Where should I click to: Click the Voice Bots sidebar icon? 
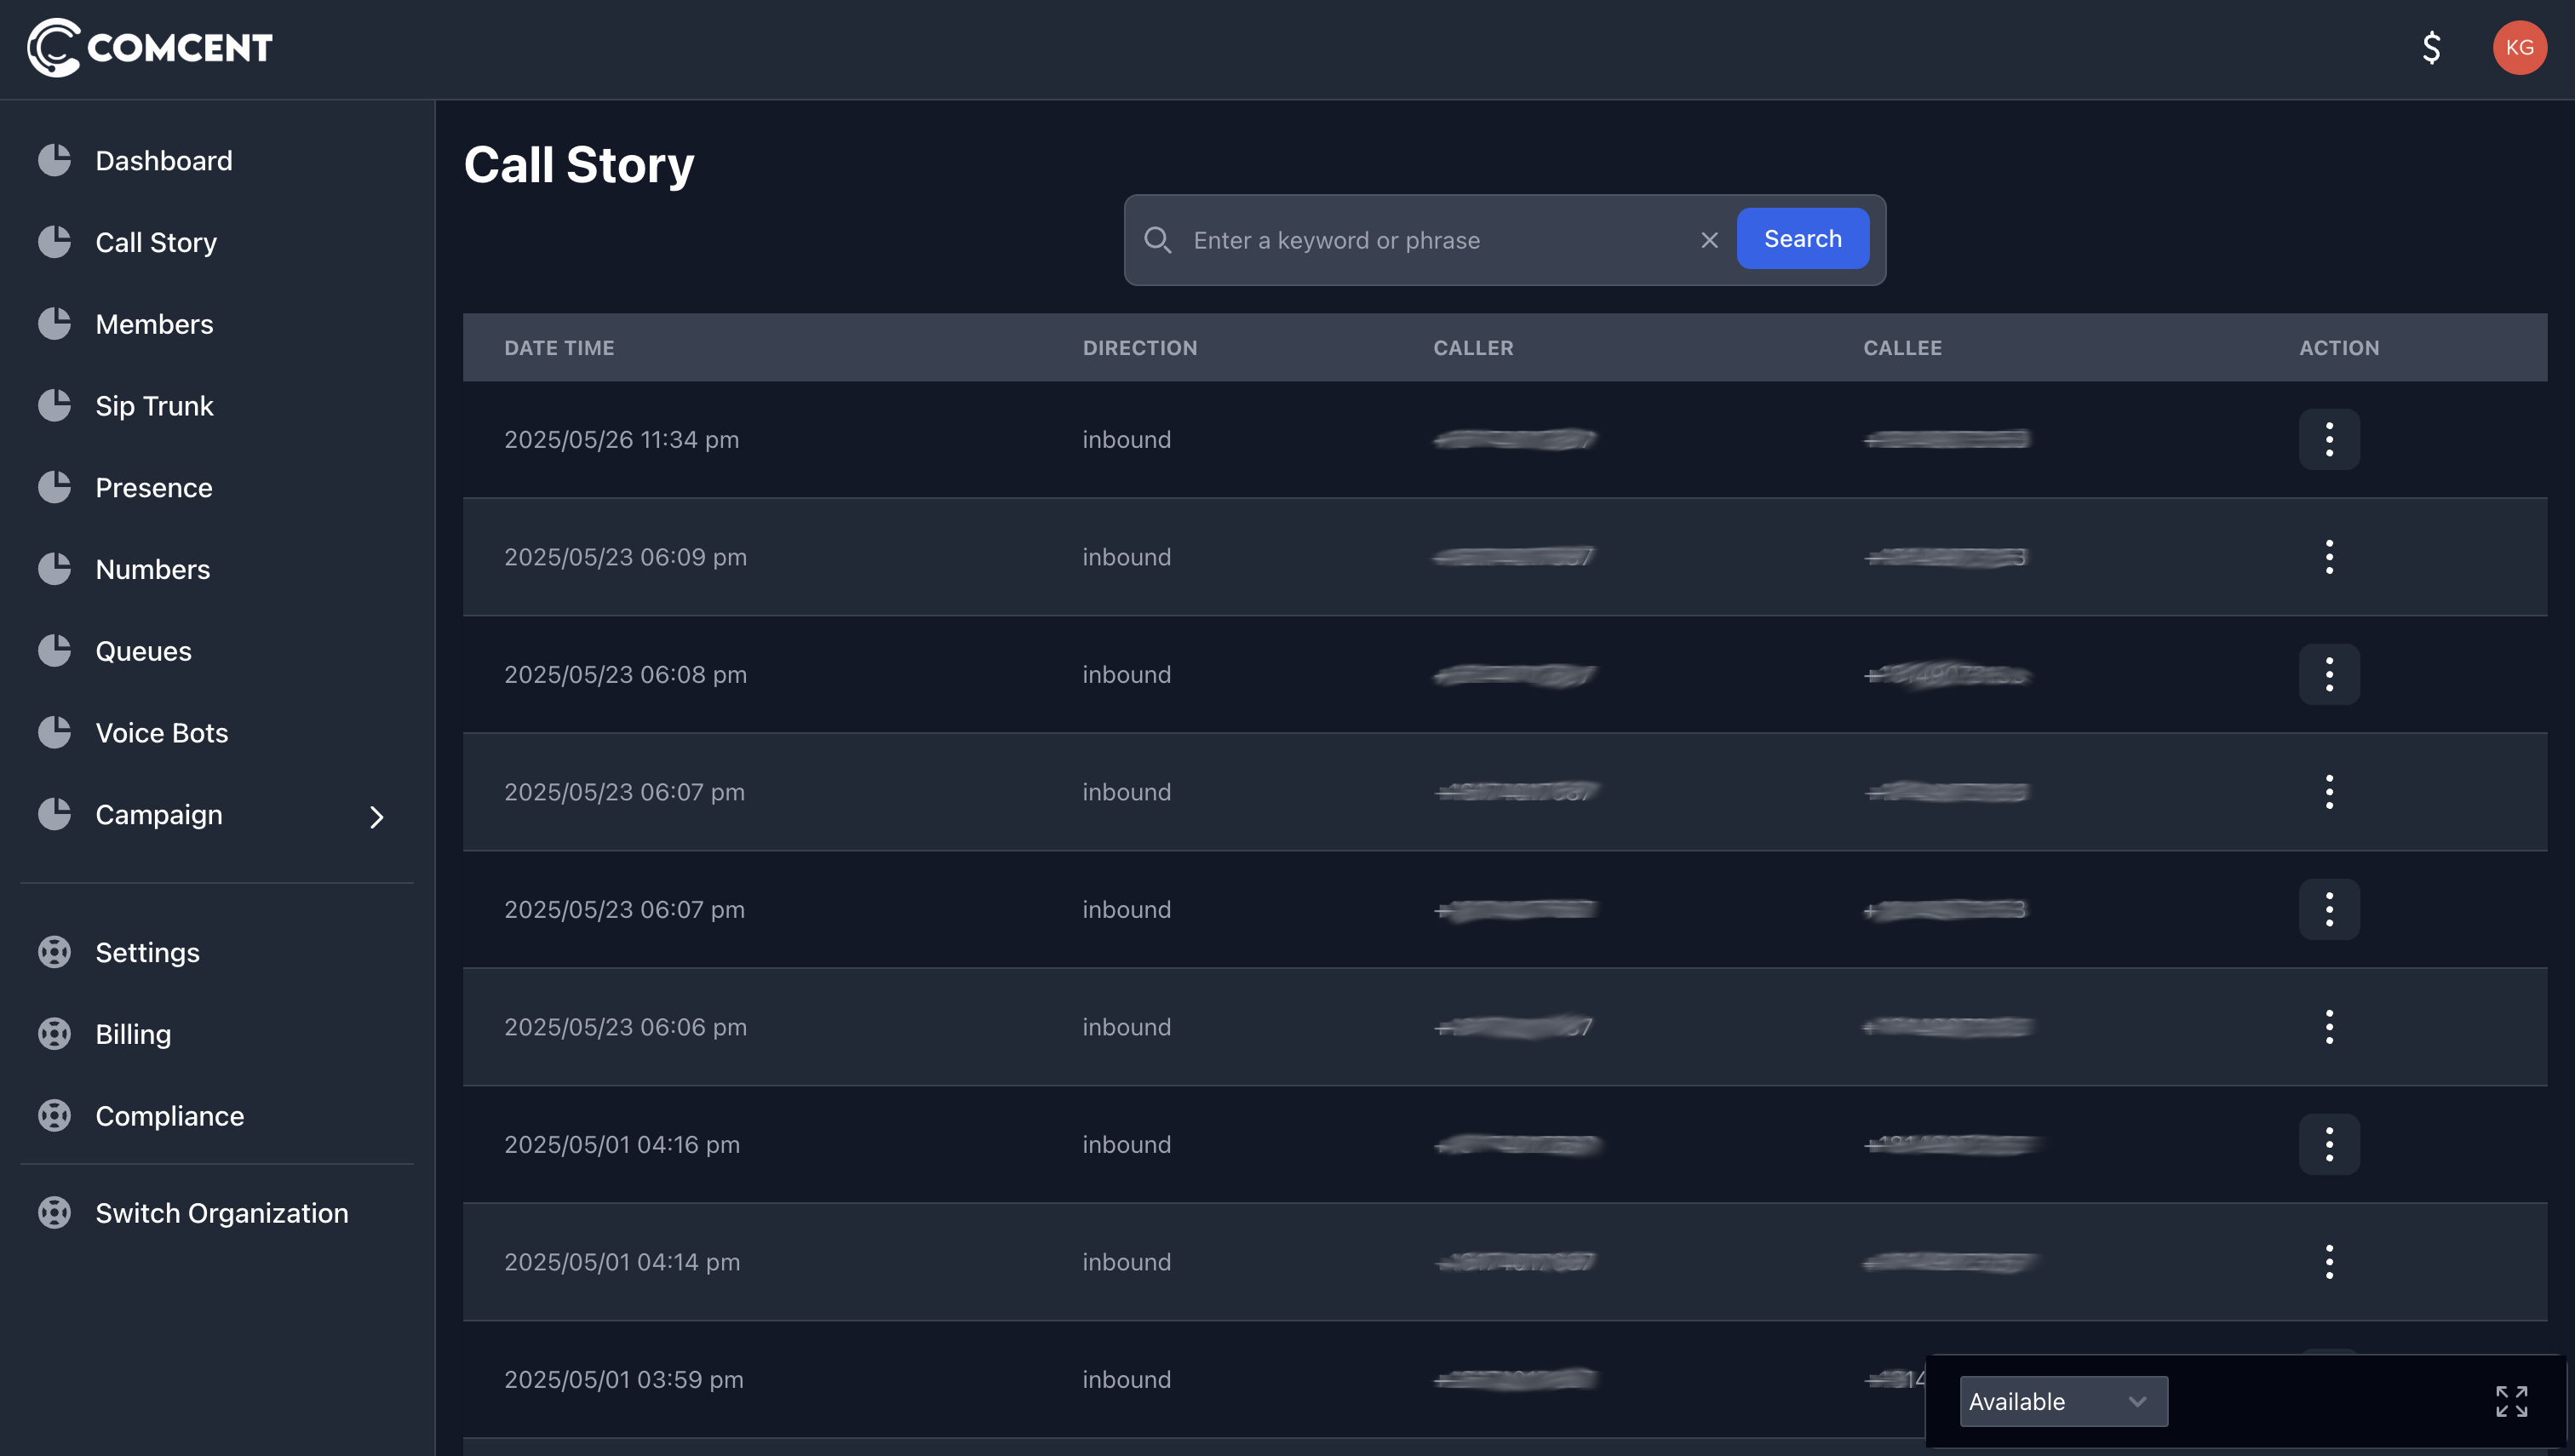(54, 733)
